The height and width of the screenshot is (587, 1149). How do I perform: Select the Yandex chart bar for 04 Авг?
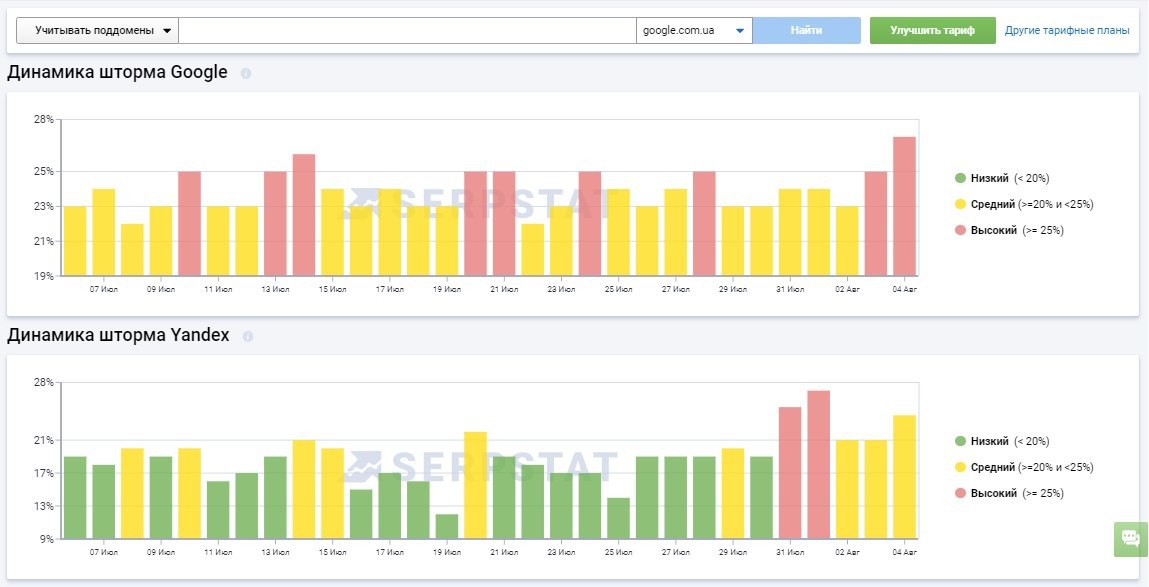click(x=904, y=477)
